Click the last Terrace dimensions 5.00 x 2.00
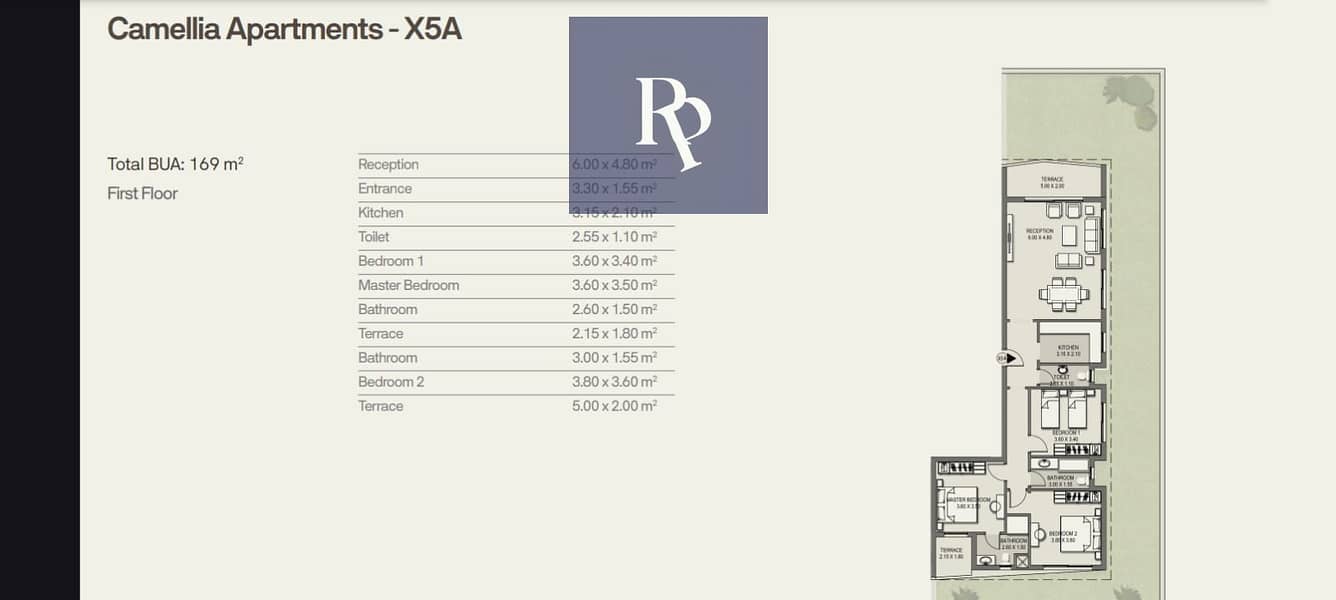 614,406
